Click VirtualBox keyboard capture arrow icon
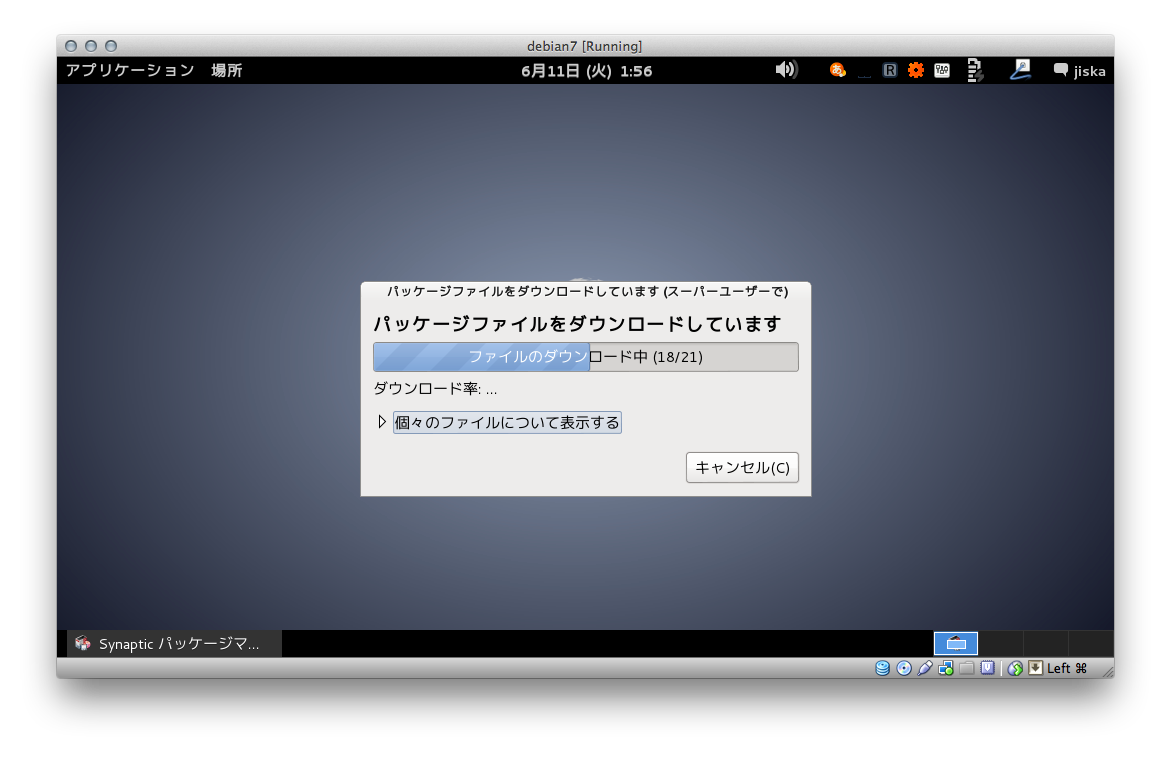Screen dimensions: 1171x757 pos(1036,668)
